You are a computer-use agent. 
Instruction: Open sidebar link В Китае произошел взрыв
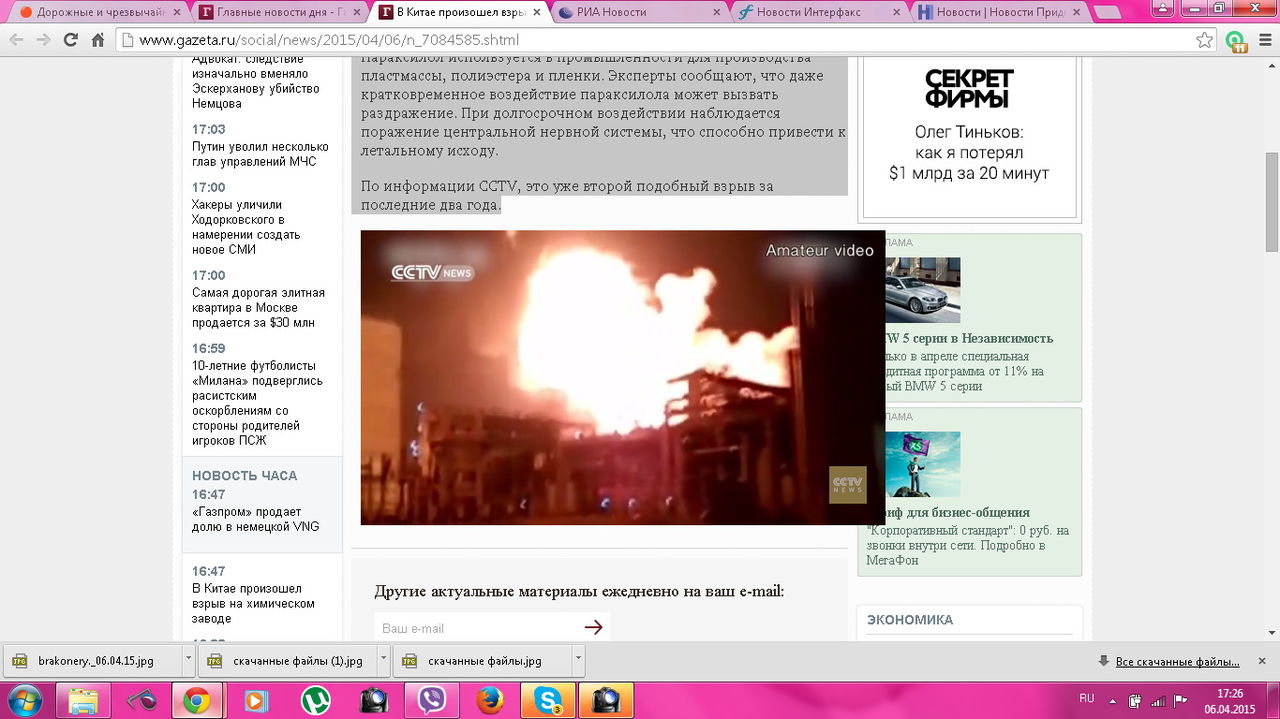[253, 604]
